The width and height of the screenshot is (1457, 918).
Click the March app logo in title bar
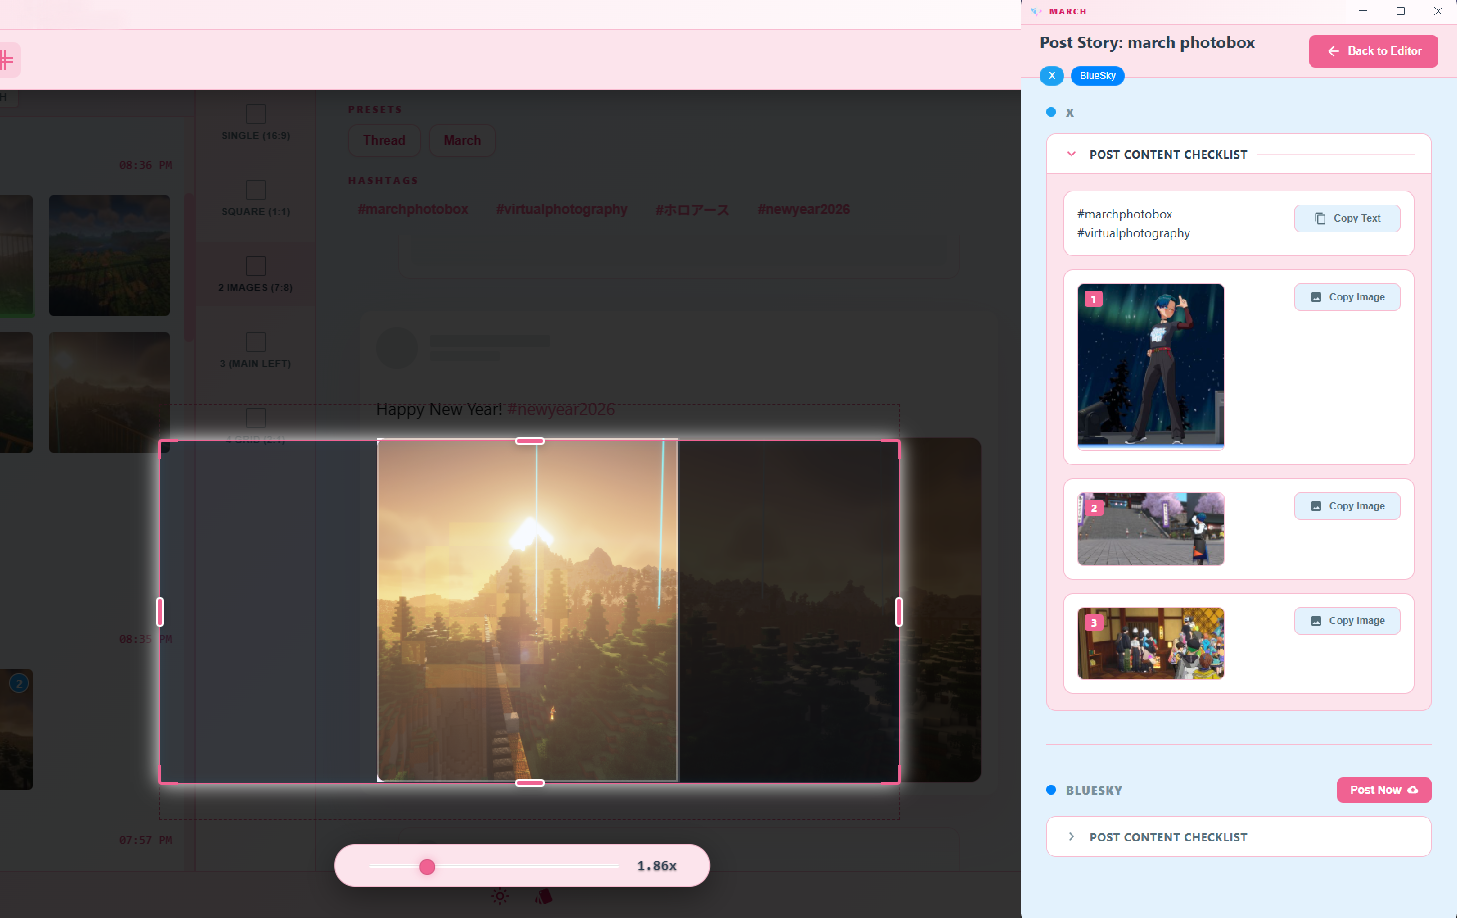point(1036,11)
